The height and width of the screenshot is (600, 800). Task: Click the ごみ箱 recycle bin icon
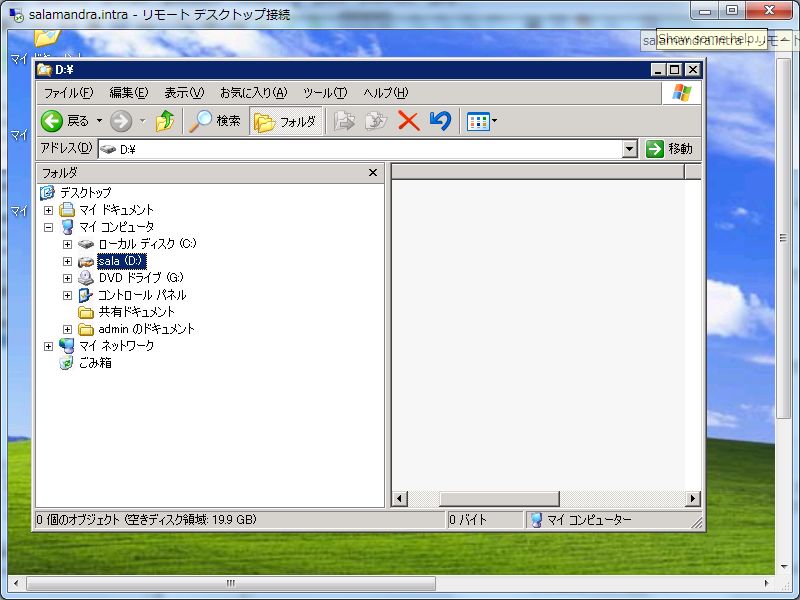[66, 363]
